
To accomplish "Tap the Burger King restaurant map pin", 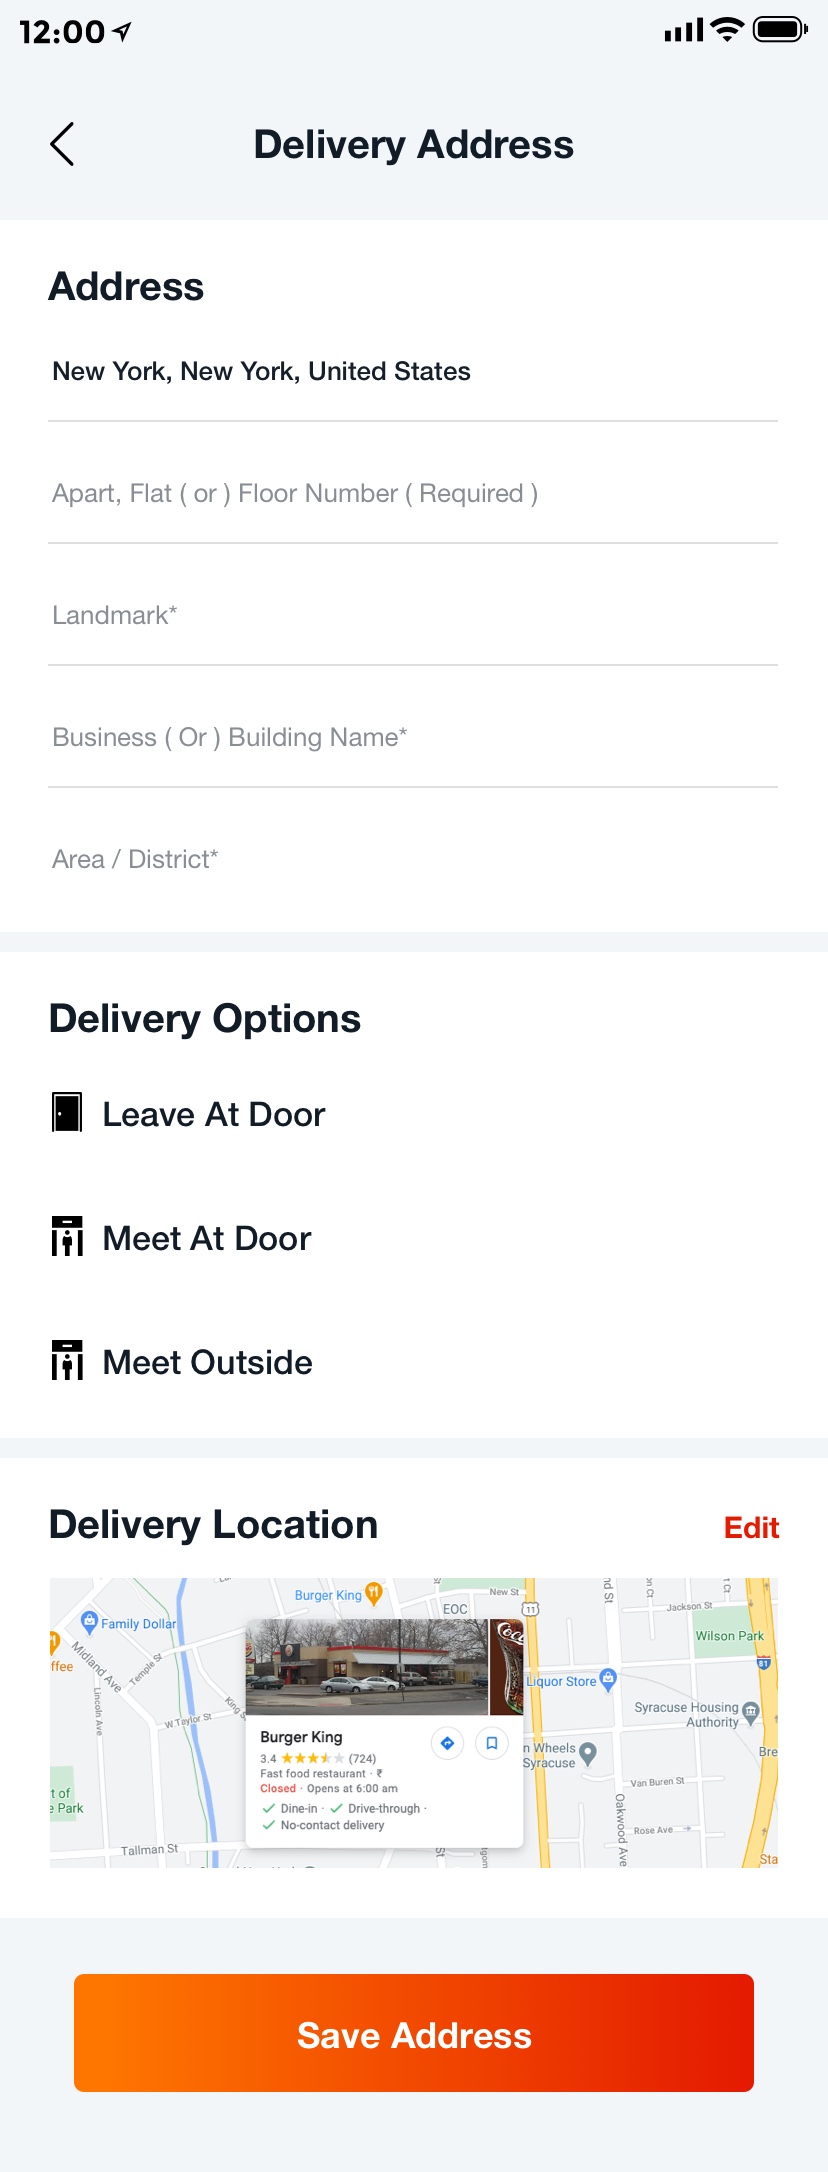I will click(373, 1592).
